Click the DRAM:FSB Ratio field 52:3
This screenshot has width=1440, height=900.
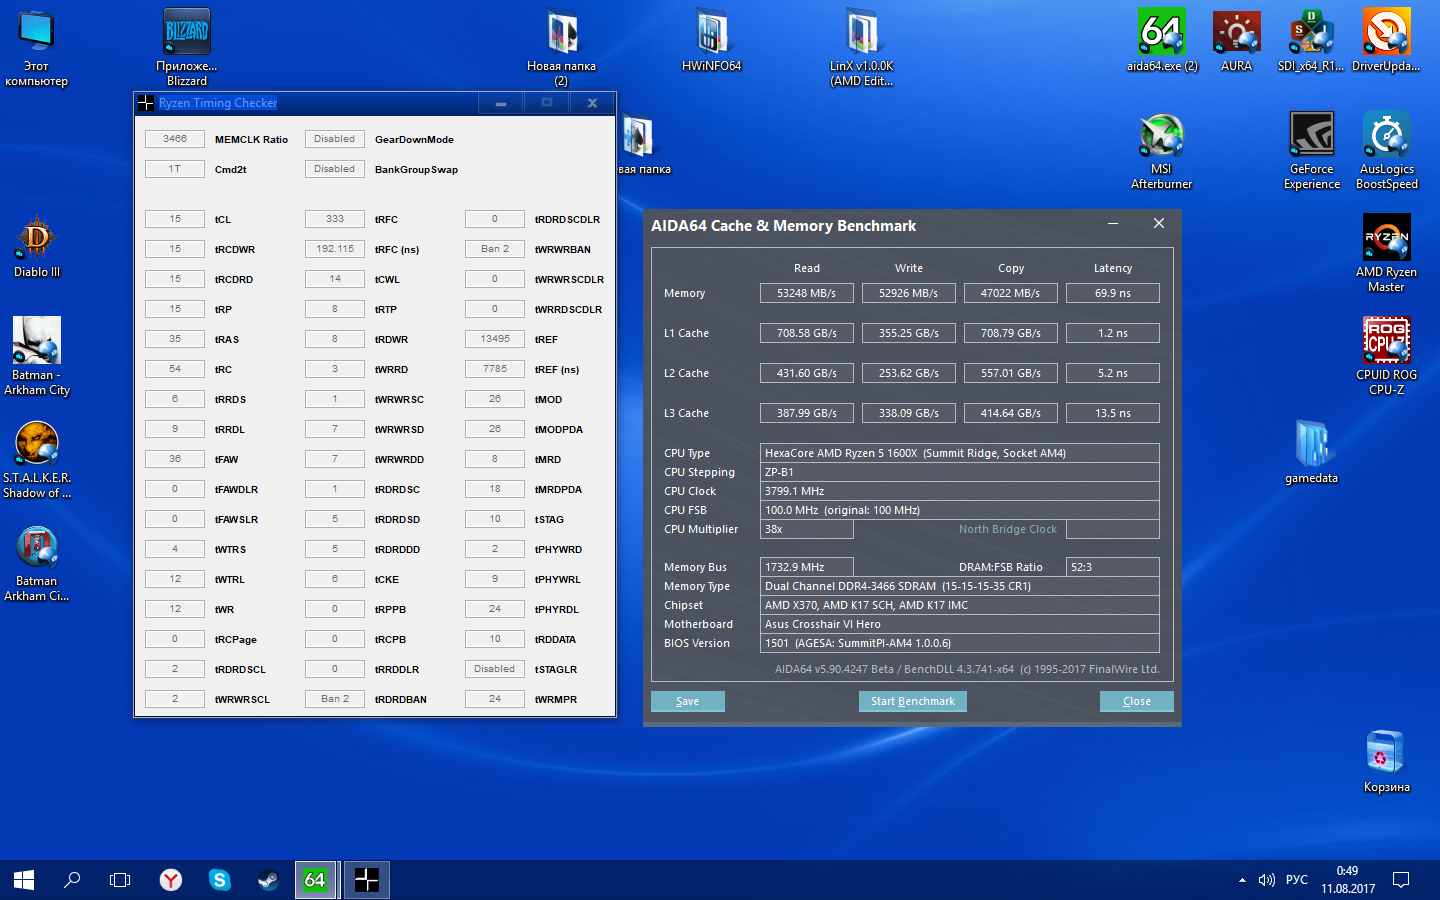1113,567
